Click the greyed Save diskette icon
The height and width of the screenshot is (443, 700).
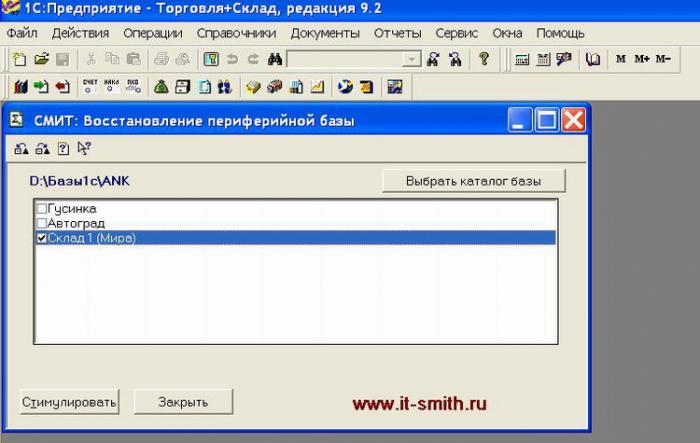[x=62, y=59]
